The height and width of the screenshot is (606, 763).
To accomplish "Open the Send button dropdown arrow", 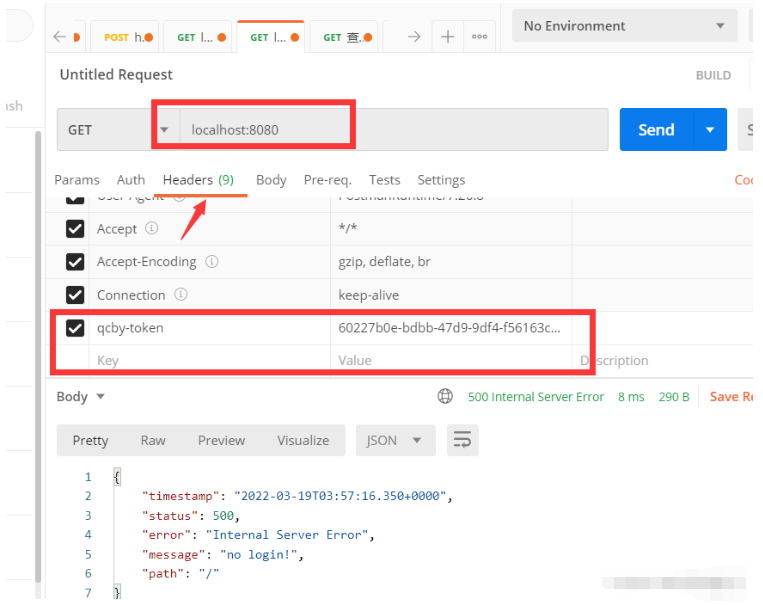I will (x=710, y=130).
